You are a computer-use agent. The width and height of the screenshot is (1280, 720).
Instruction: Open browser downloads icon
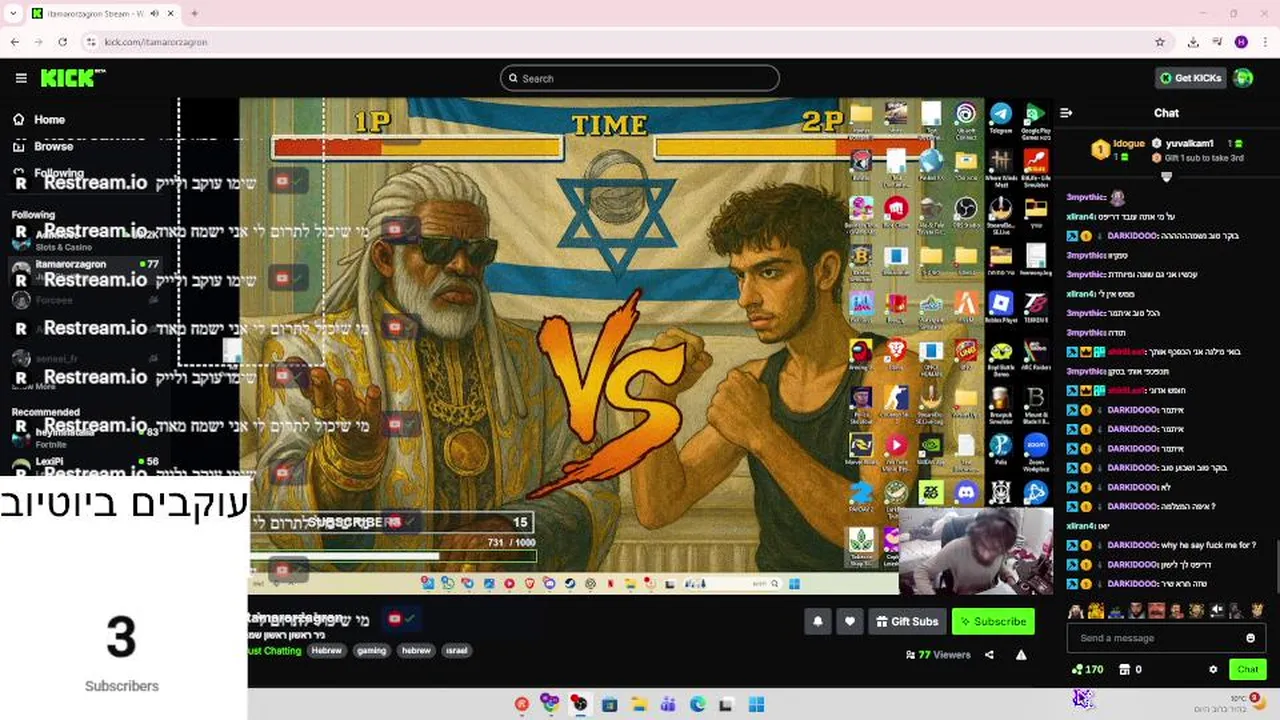point(1193,42)
